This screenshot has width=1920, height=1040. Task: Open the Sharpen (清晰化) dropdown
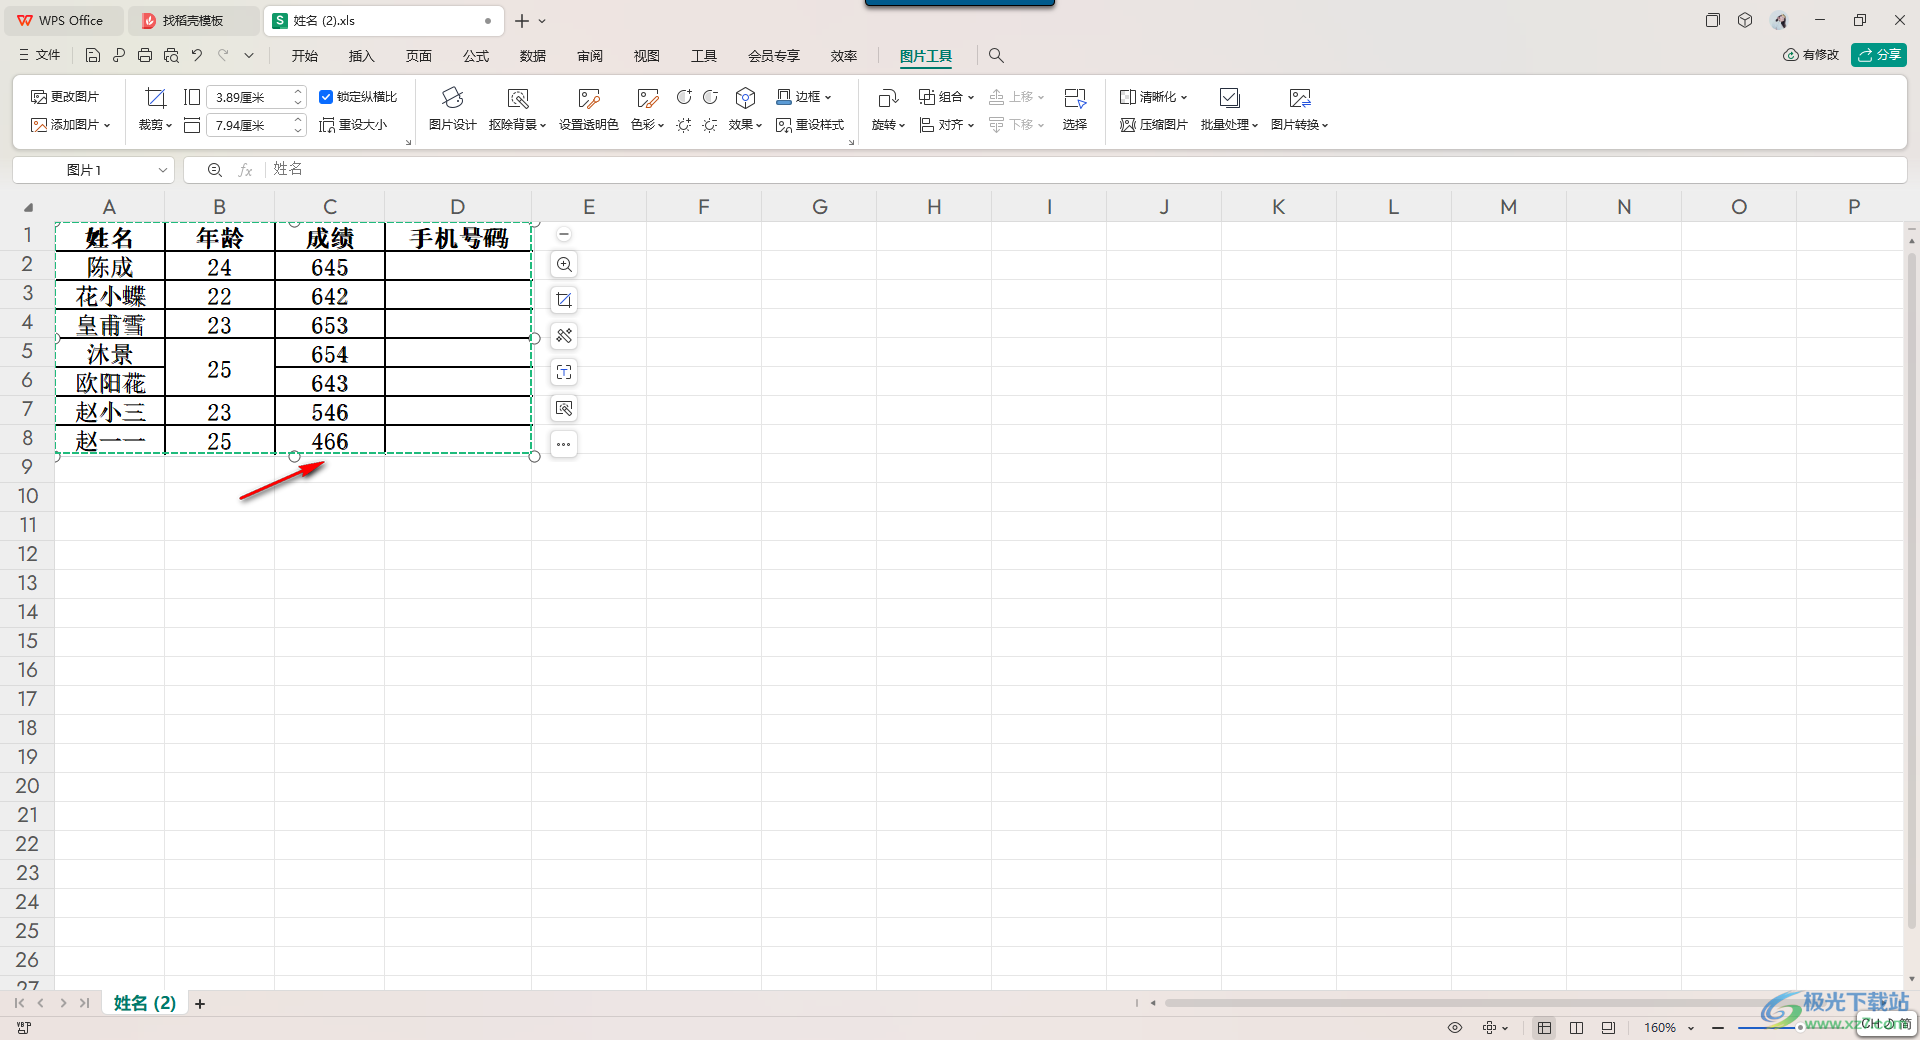[1153, 97]
